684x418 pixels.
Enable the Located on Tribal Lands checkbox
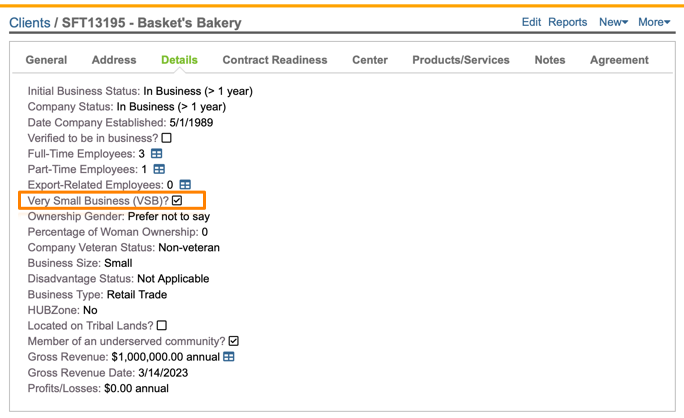[x=162, y=326]
